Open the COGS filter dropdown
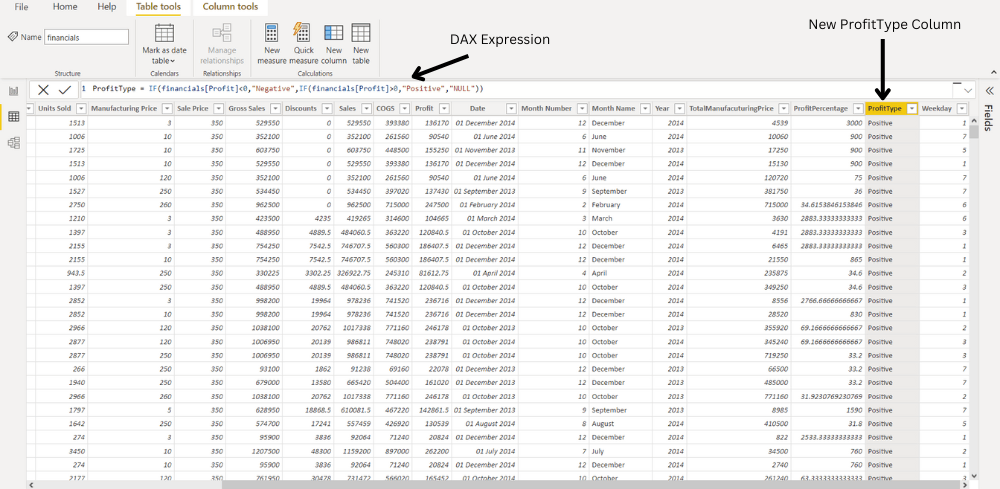Viewport: 1000px width, 489px height. click(405, 108)
